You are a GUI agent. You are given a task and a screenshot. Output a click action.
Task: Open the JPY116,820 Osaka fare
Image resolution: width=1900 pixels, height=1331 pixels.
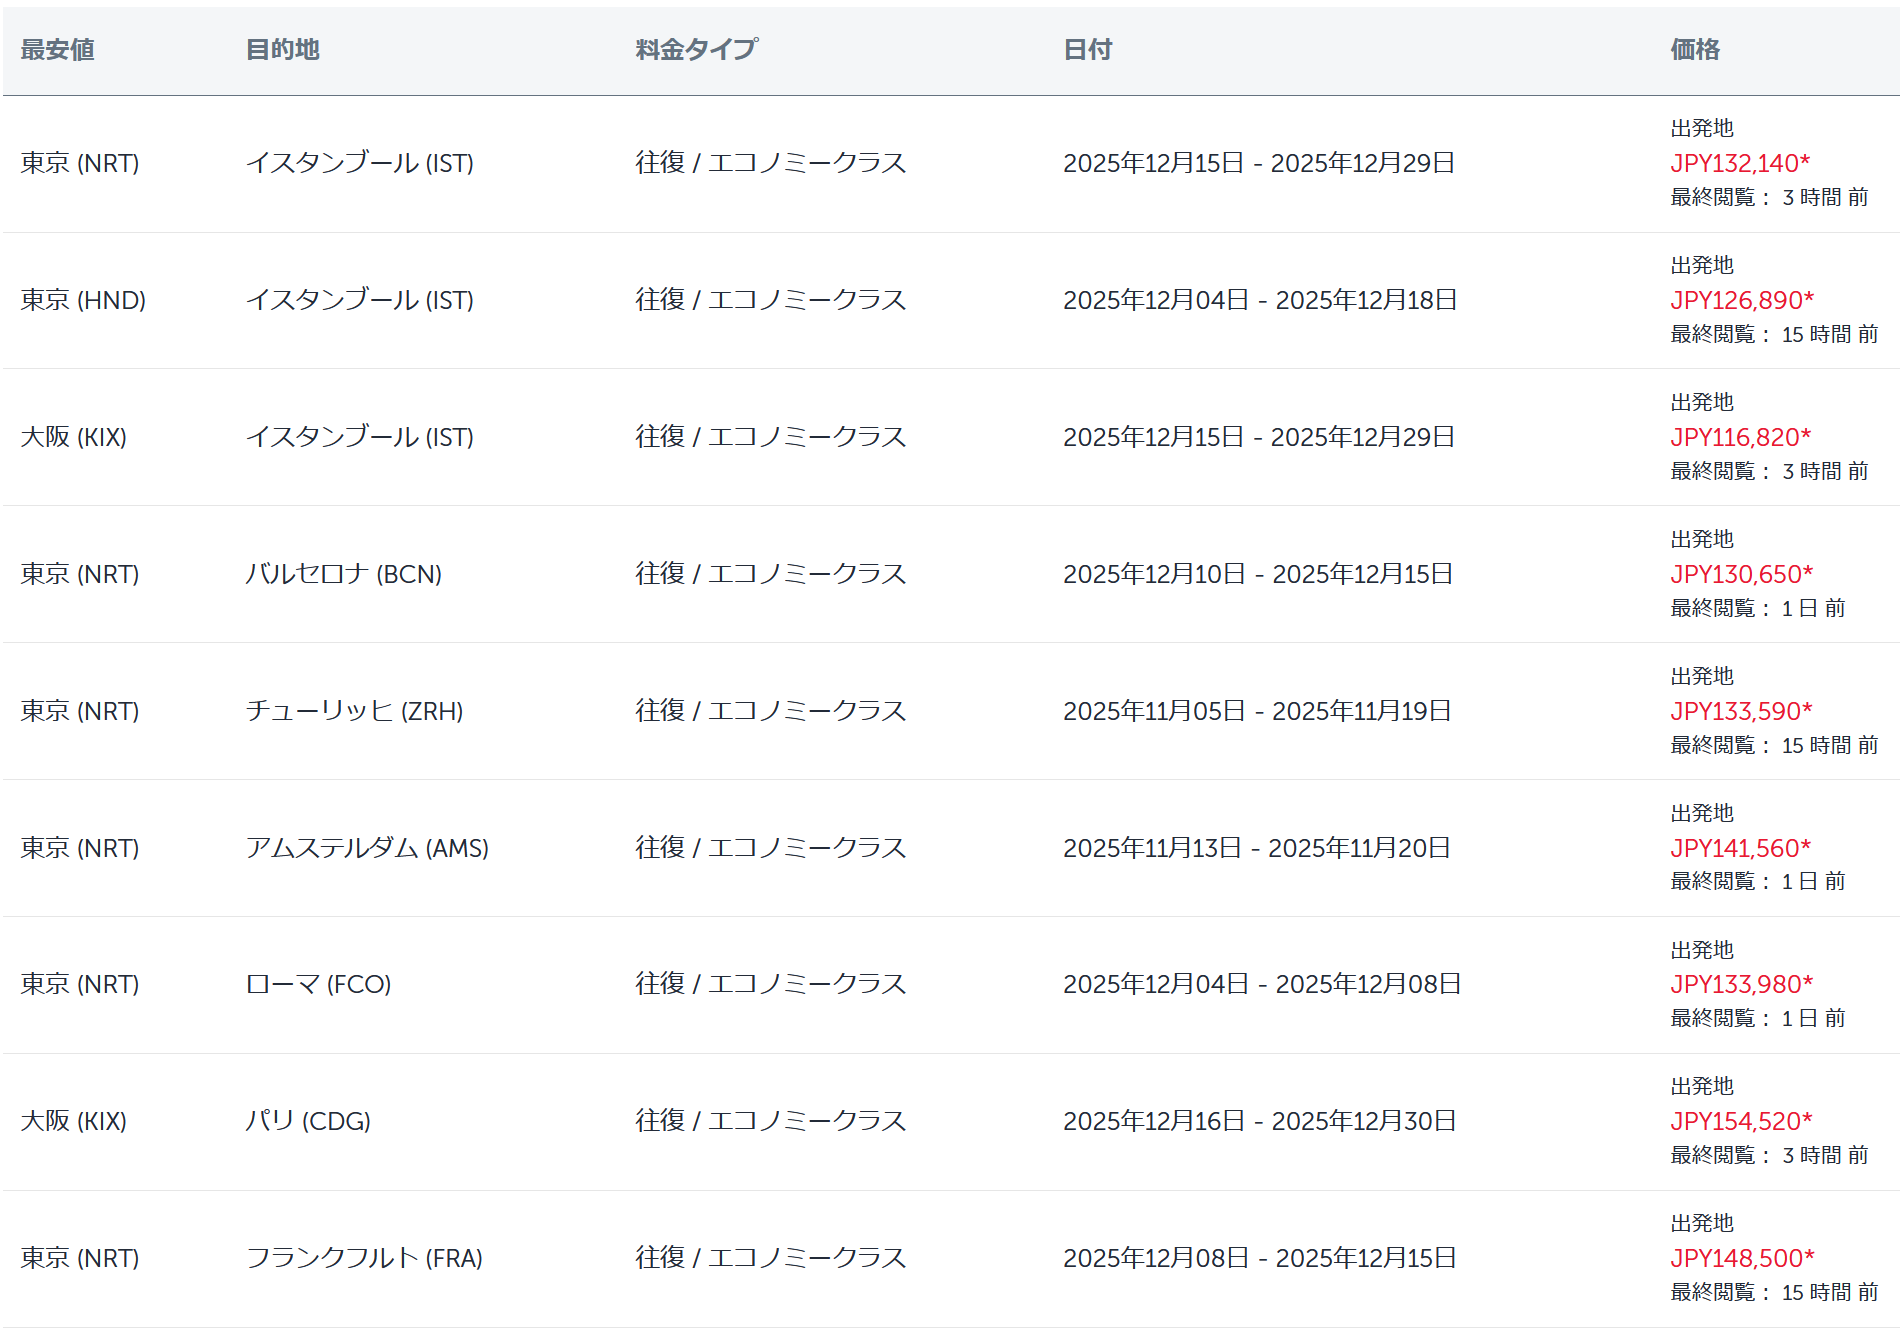click(1740, 437)
